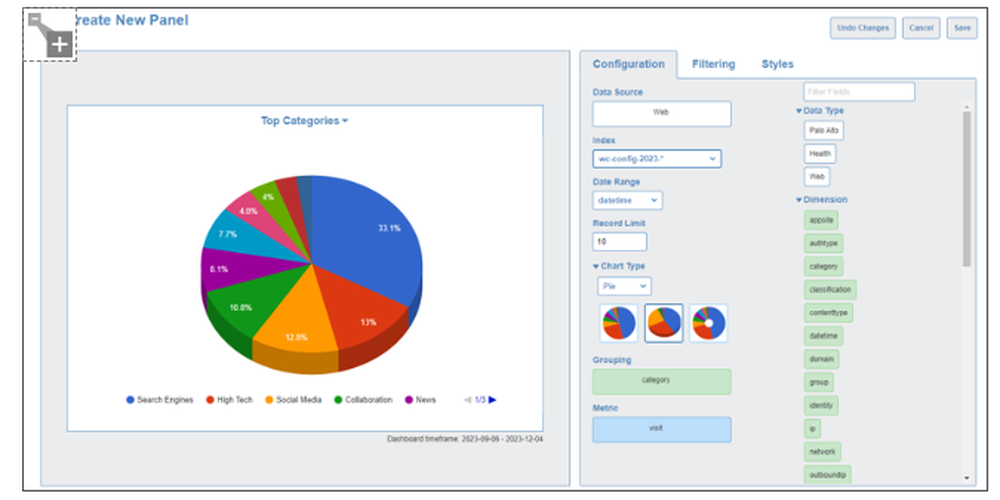The image size is (1000, 500).
Task: Select the network dimension
Action: [x=822, y=452]
